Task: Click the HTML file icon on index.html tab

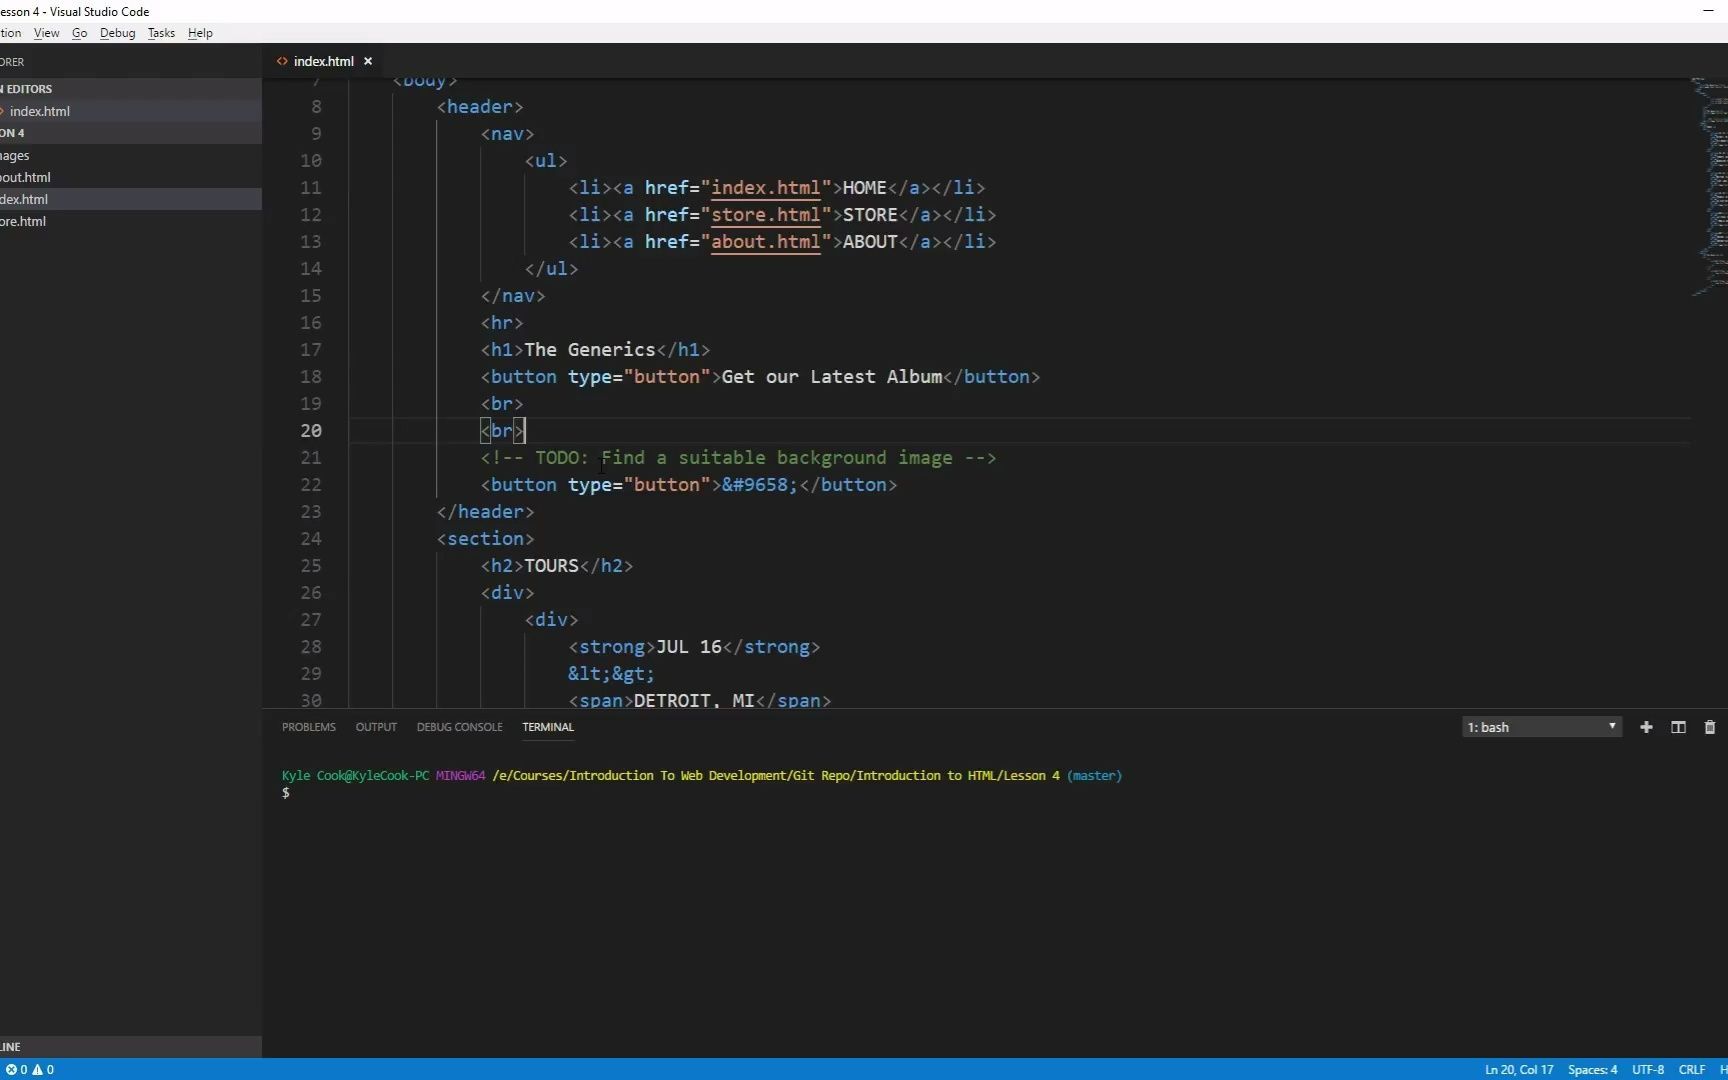Action: click(x=282, y=61)
